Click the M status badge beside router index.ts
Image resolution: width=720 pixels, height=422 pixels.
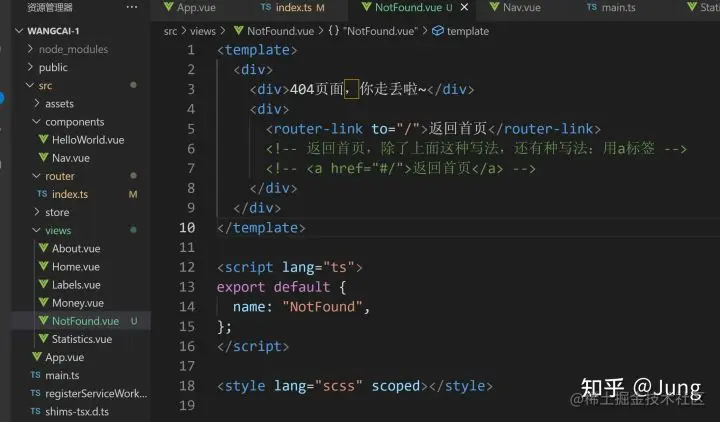coord(133,194)
